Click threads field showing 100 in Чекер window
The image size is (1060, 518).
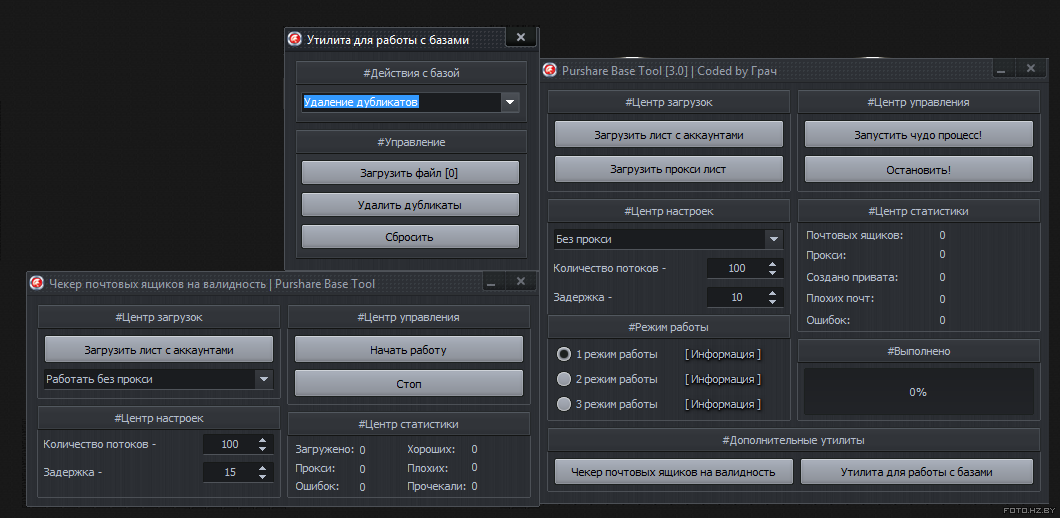point(230,444)
